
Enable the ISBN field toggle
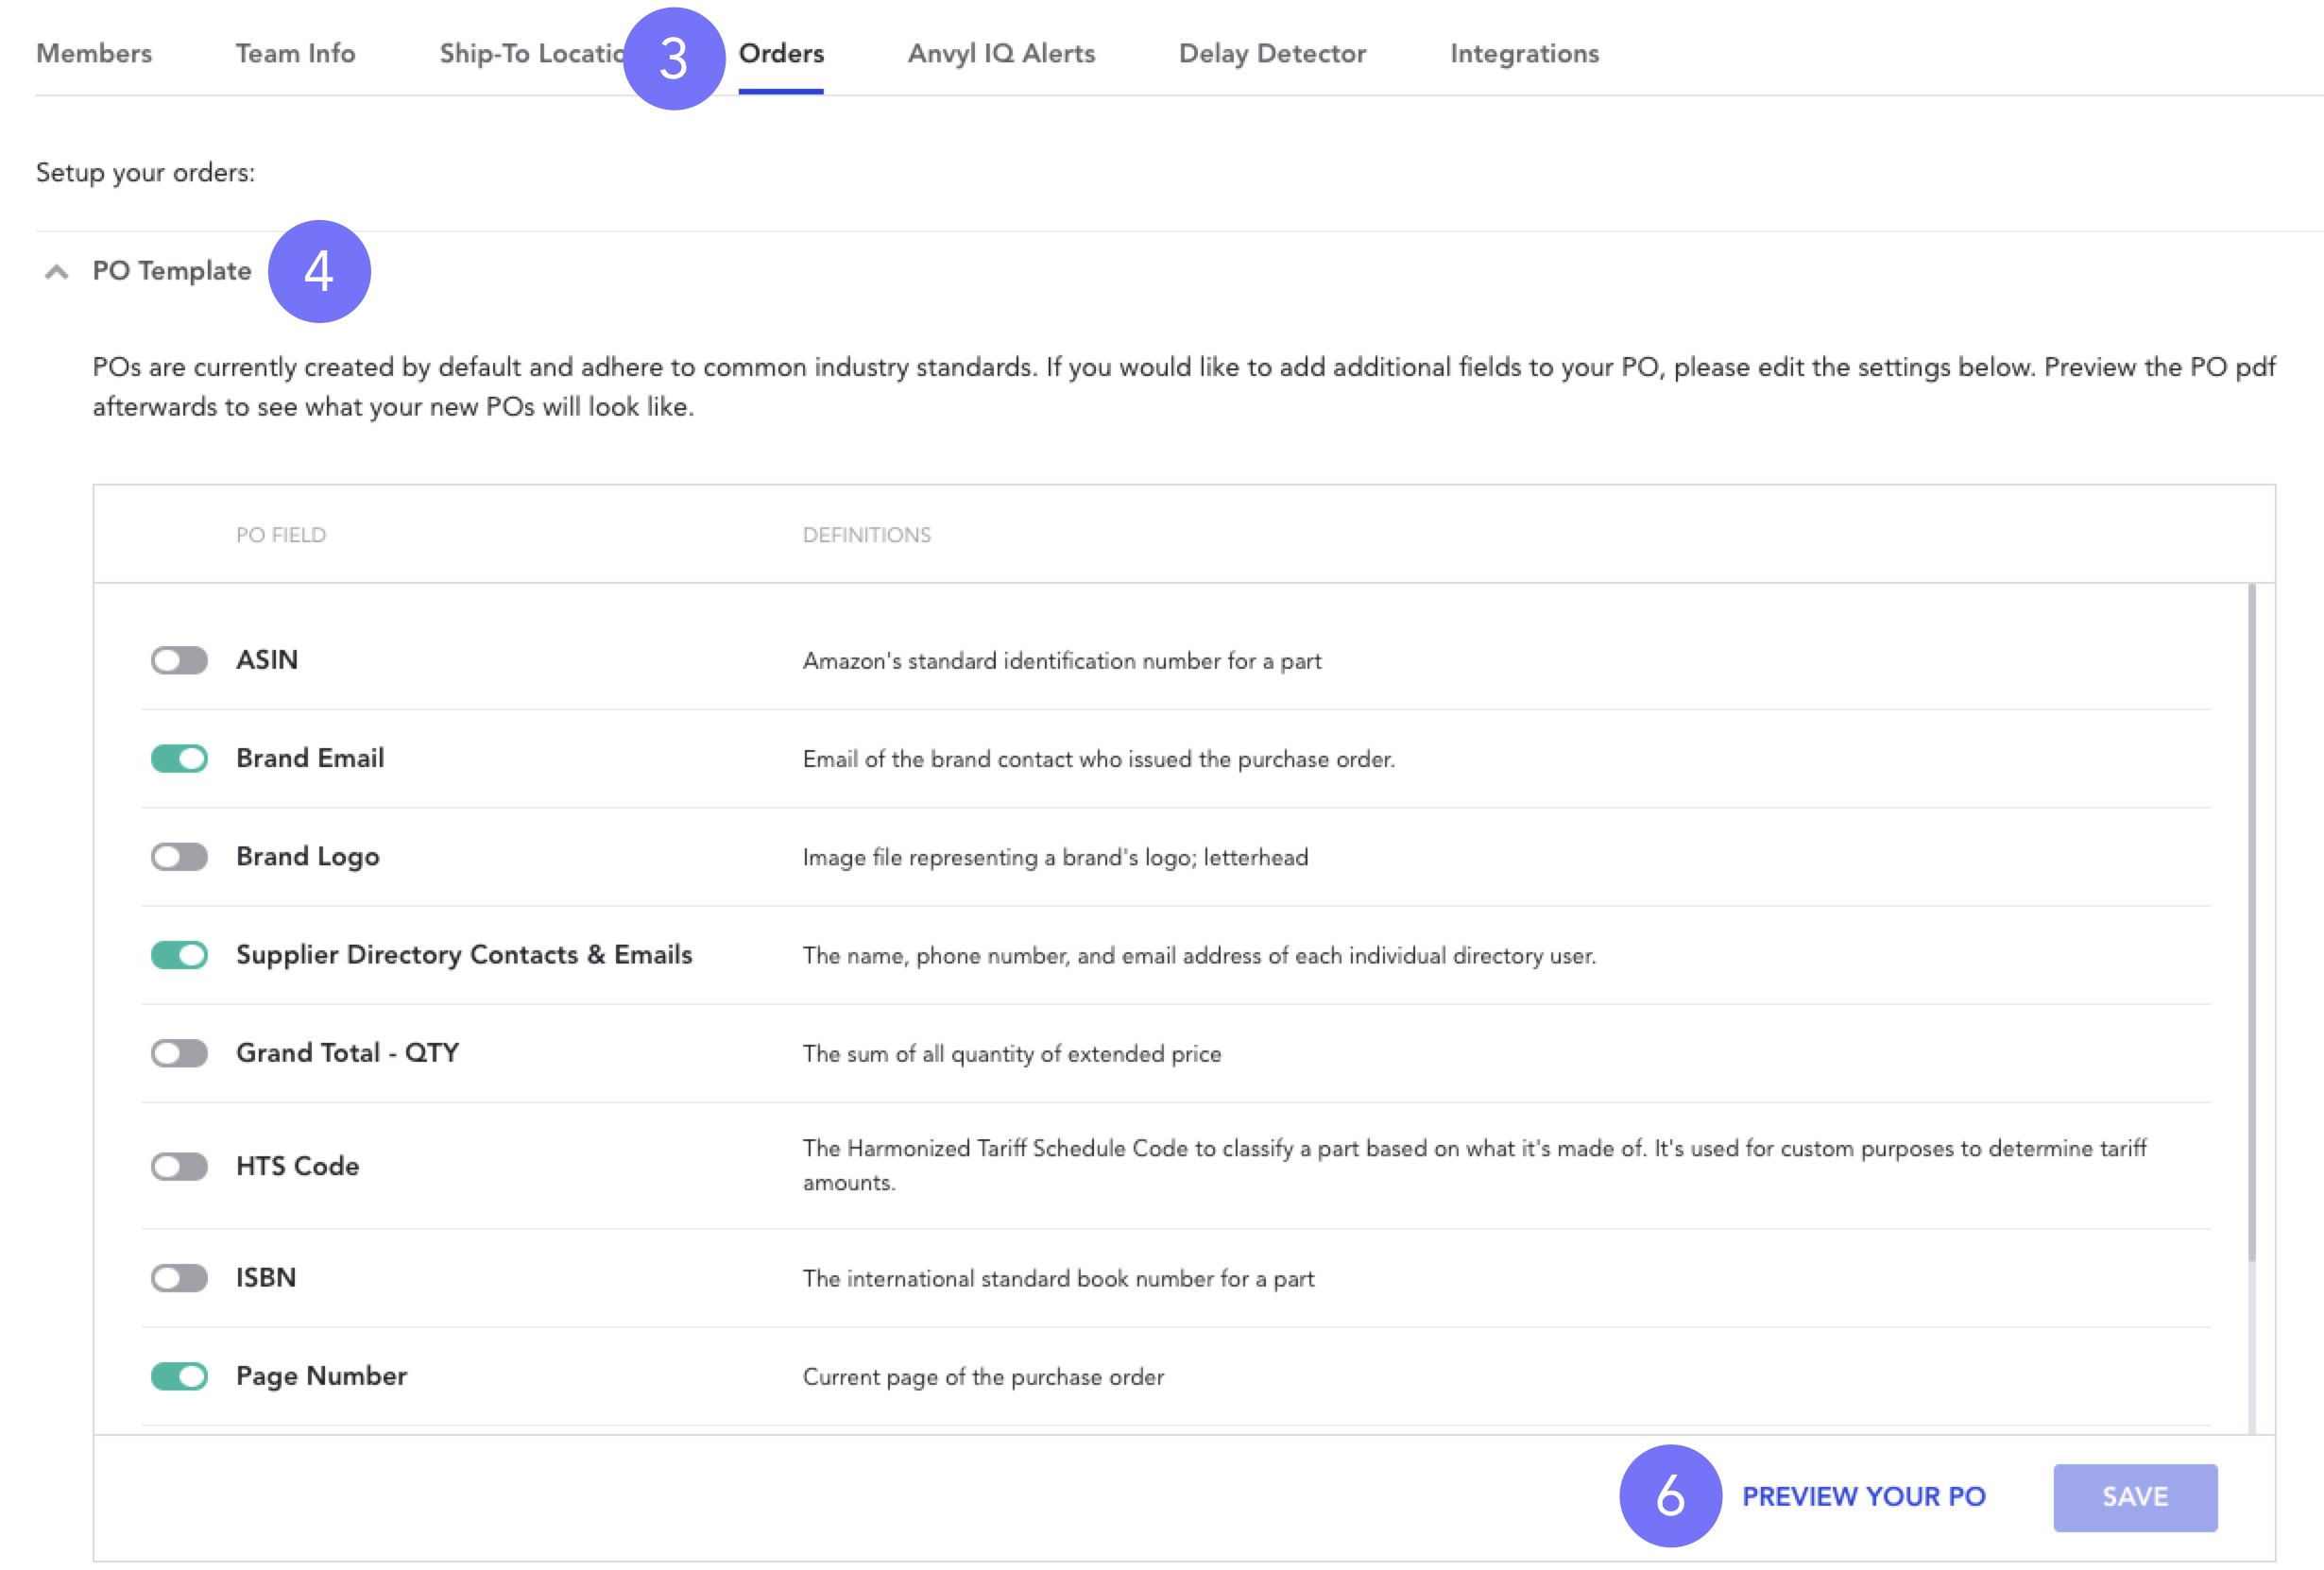[179, 1278]
